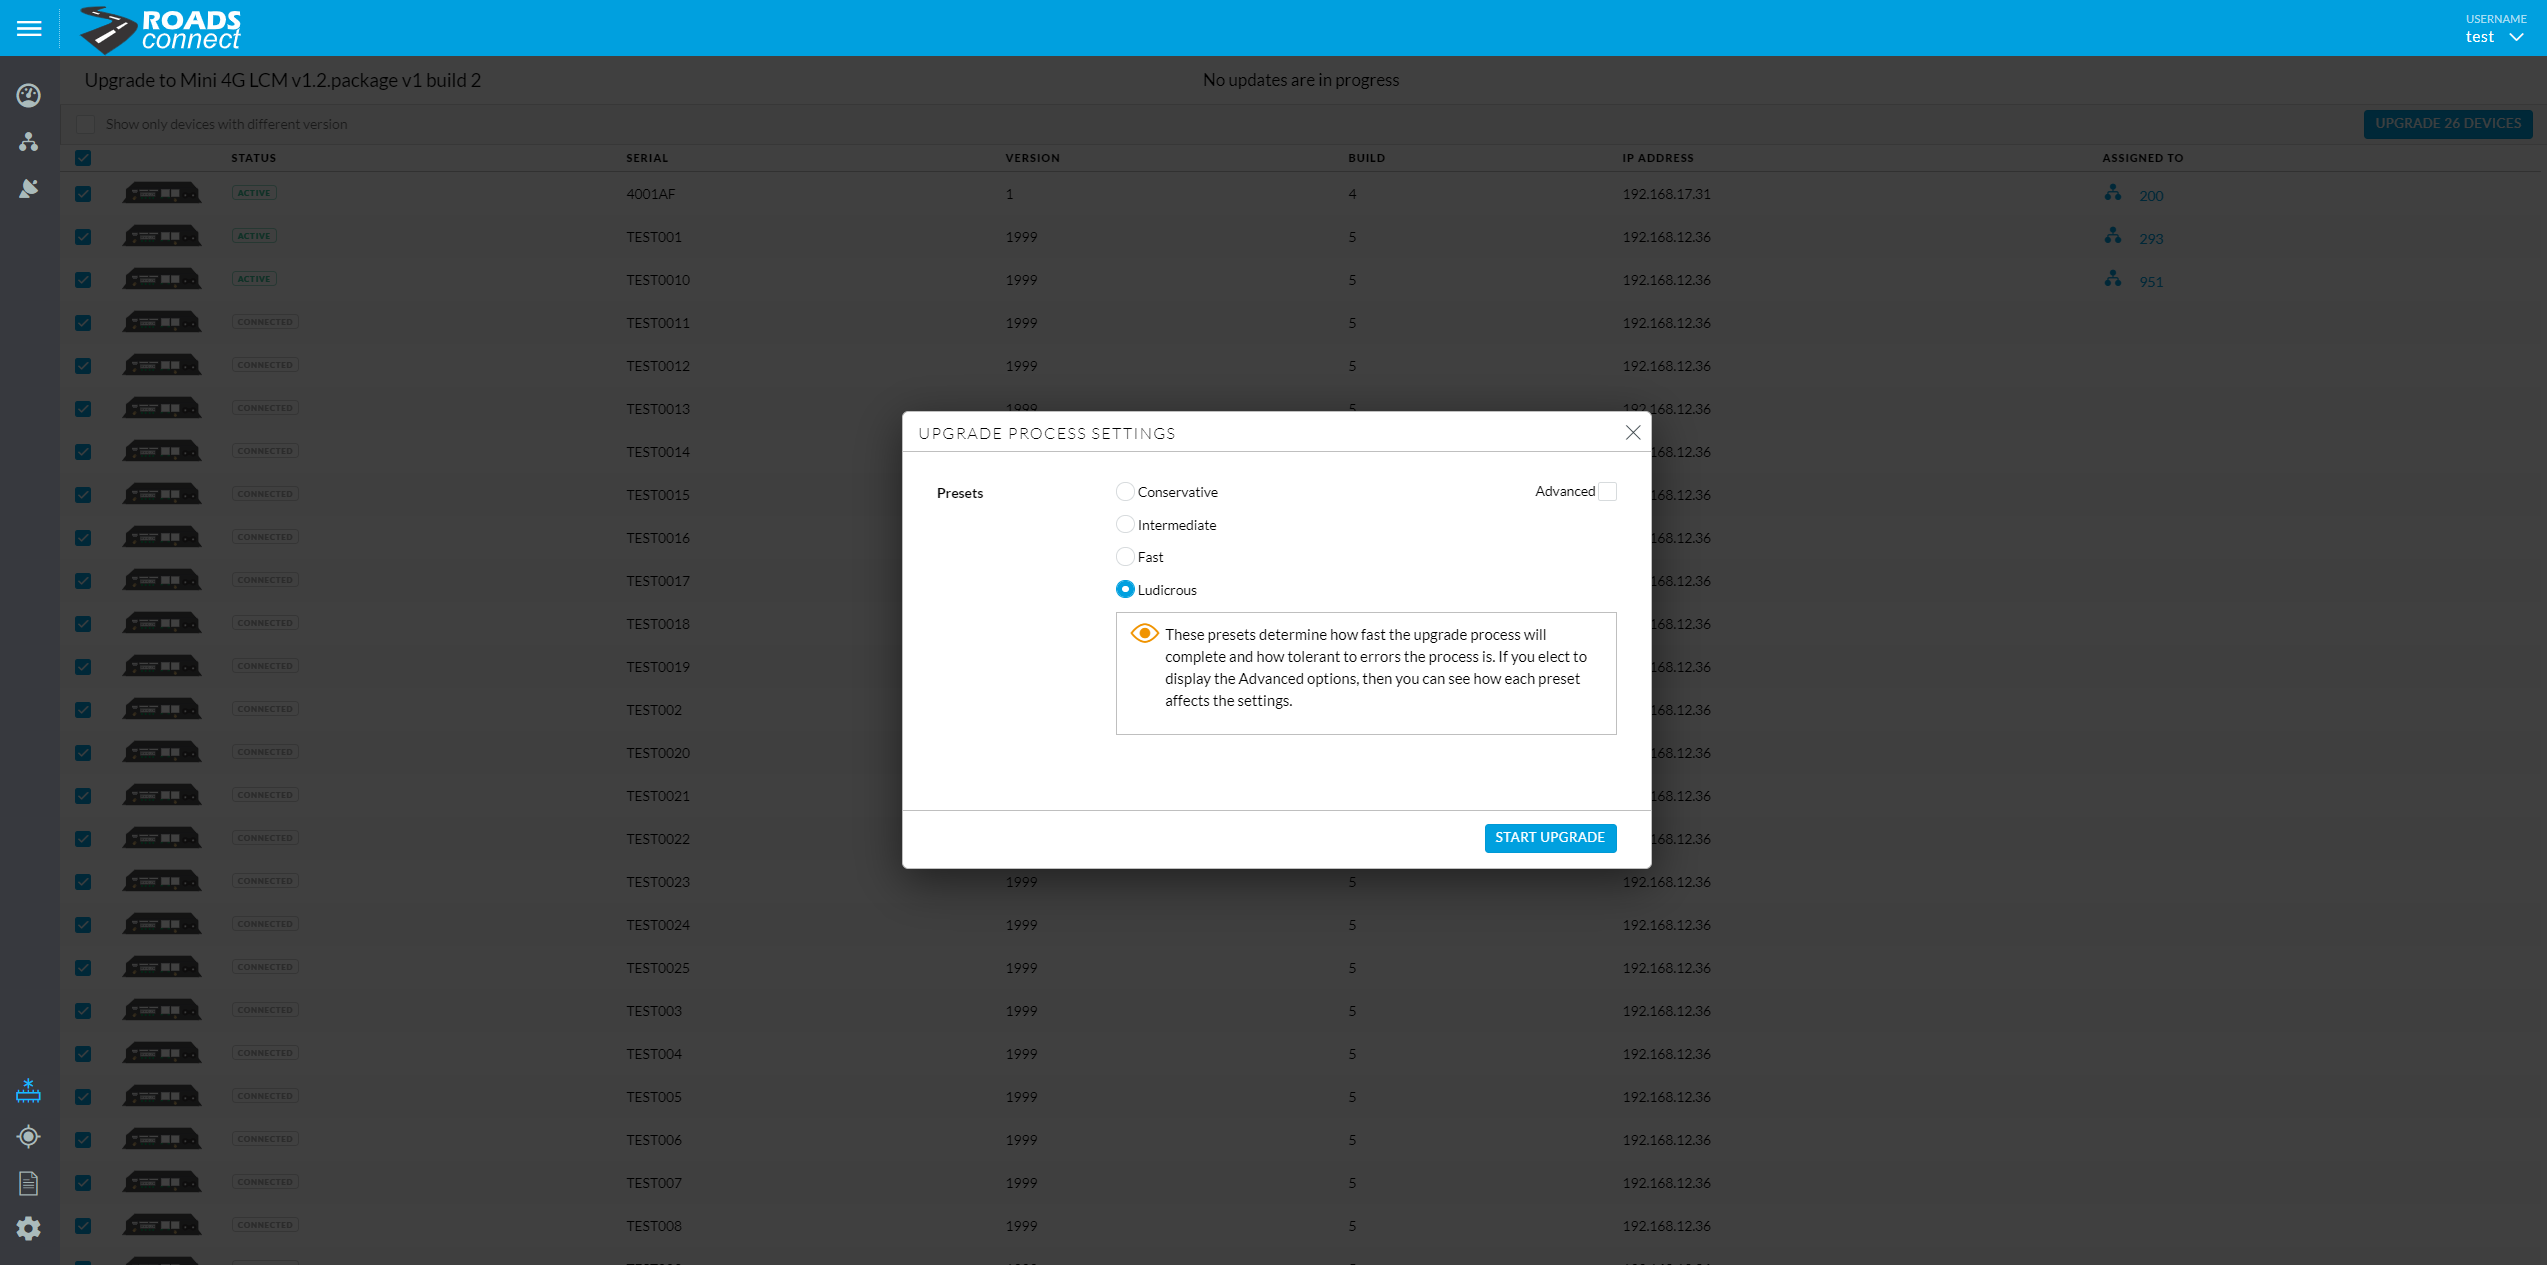Select the Intermediate preset
The height and width of the screenshot is (1265, 2547).
(x=1125, y=524)
